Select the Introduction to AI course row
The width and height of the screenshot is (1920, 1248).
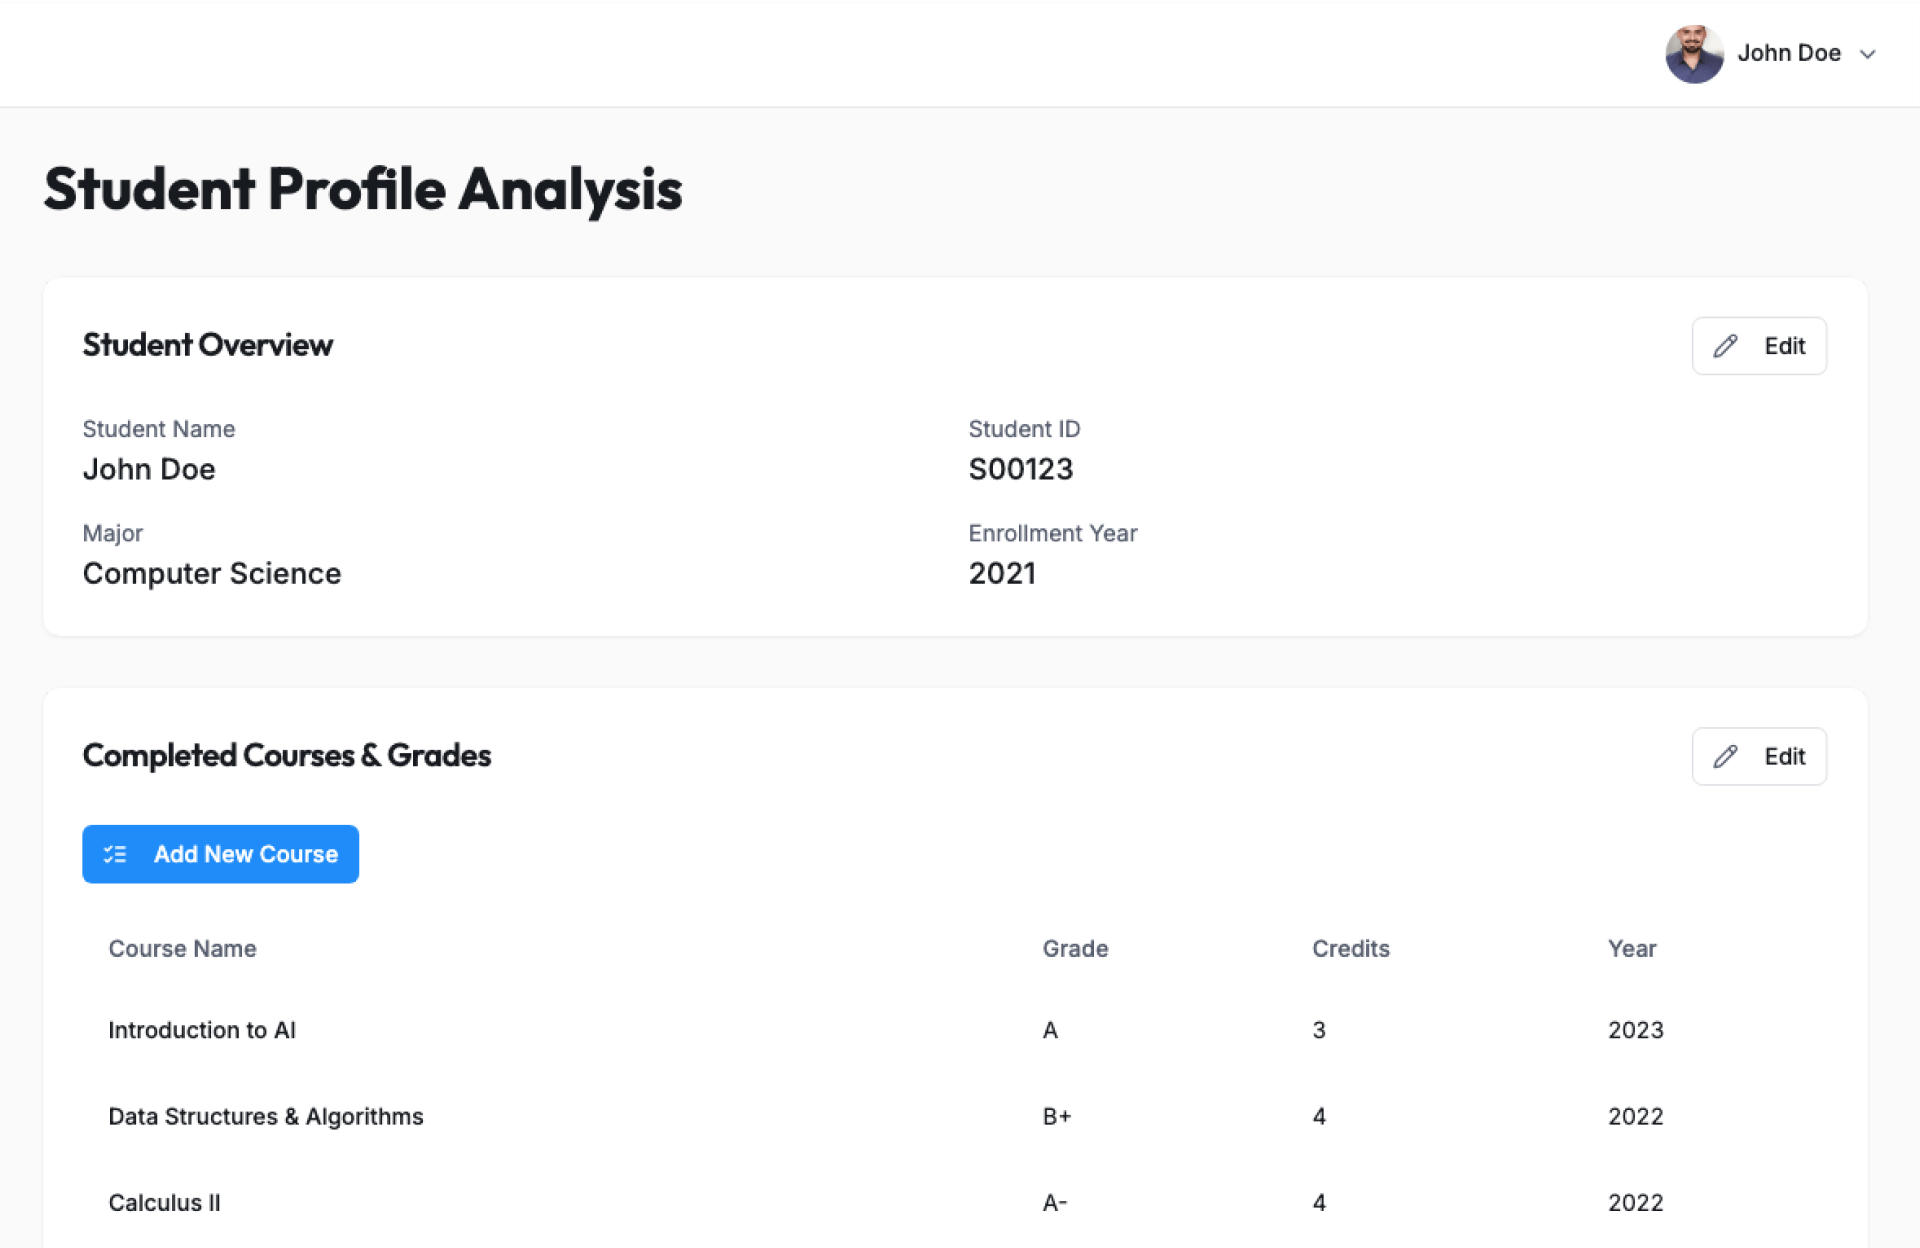[x=202, y=1030]
